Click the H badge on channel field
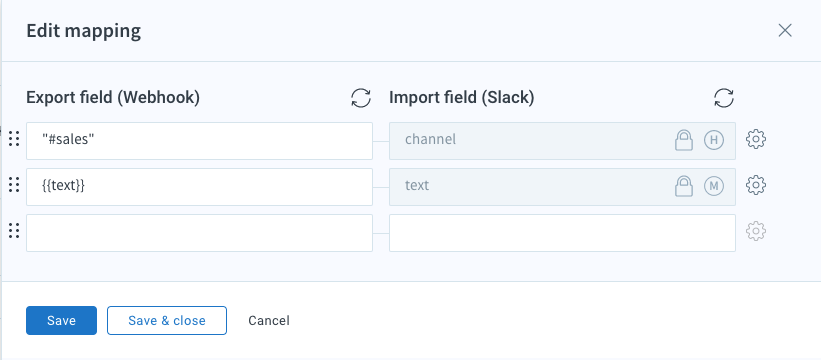This screenshot has height=360, width=821. 714,140
